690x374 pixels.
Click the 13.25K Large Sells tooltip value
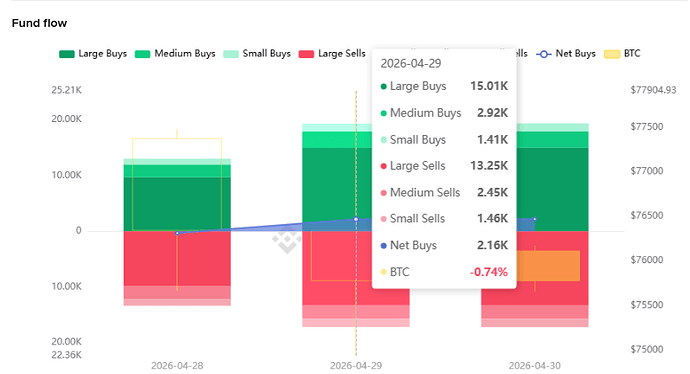(489, 166)
